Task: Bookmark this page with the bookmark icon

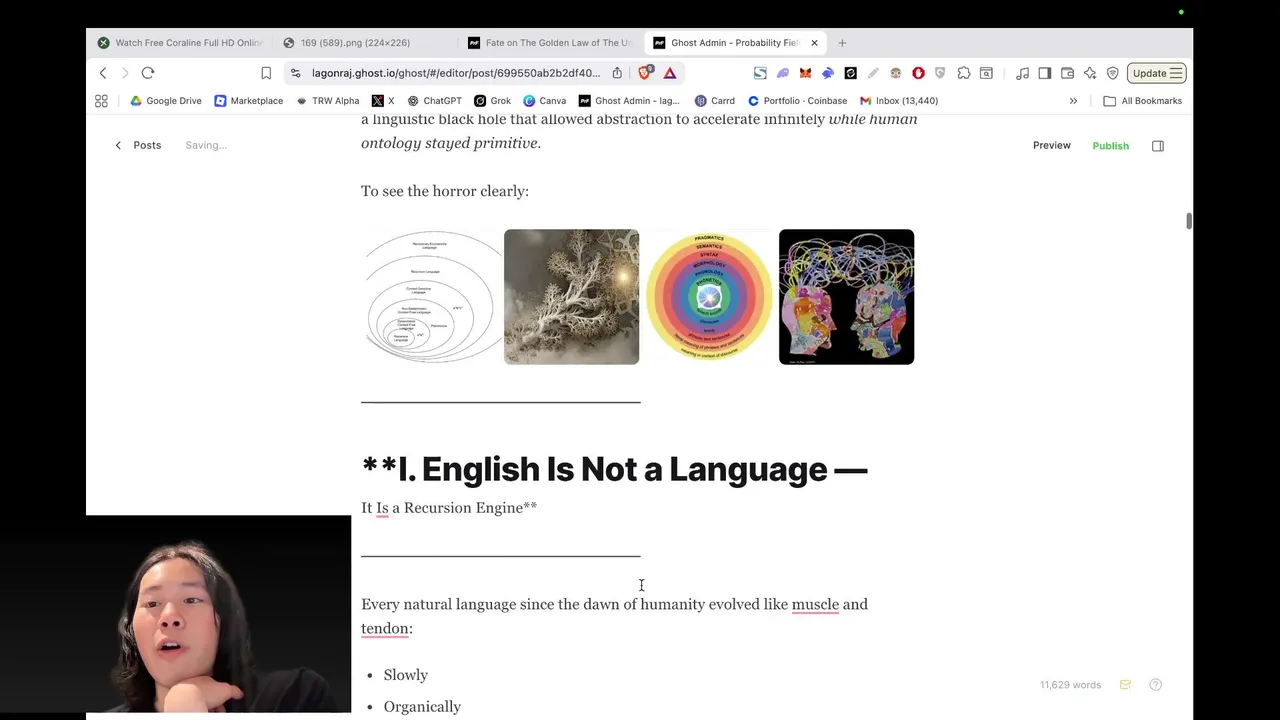Action: (x=266, y=73)
